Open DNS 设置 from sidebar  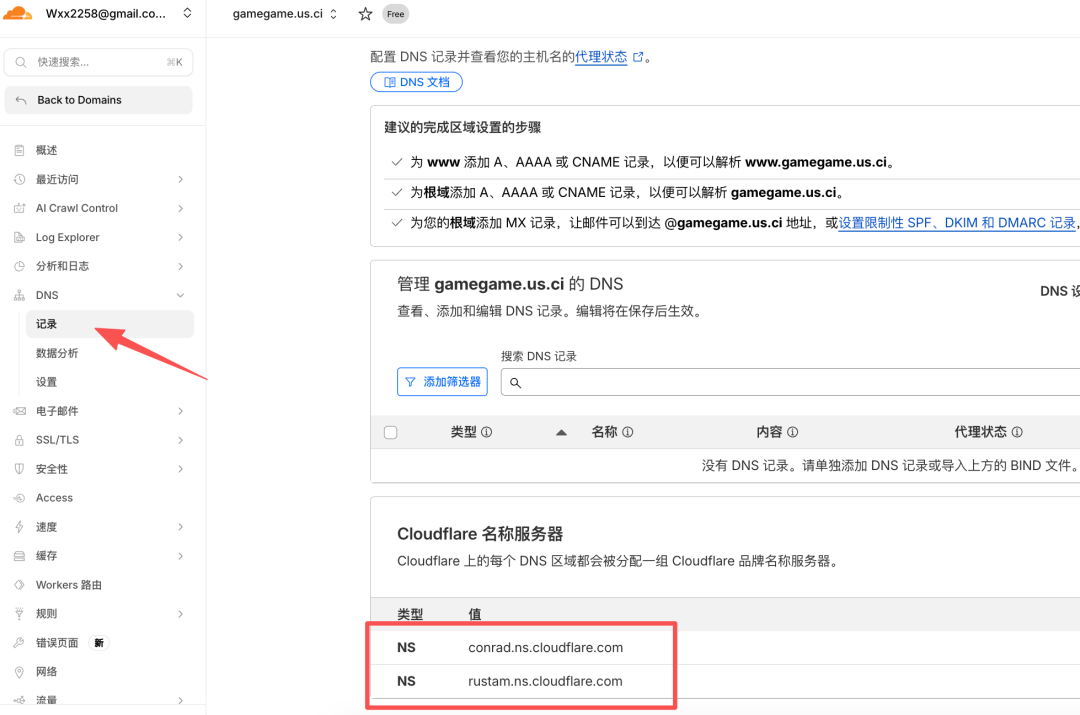[x=48, y=381]
